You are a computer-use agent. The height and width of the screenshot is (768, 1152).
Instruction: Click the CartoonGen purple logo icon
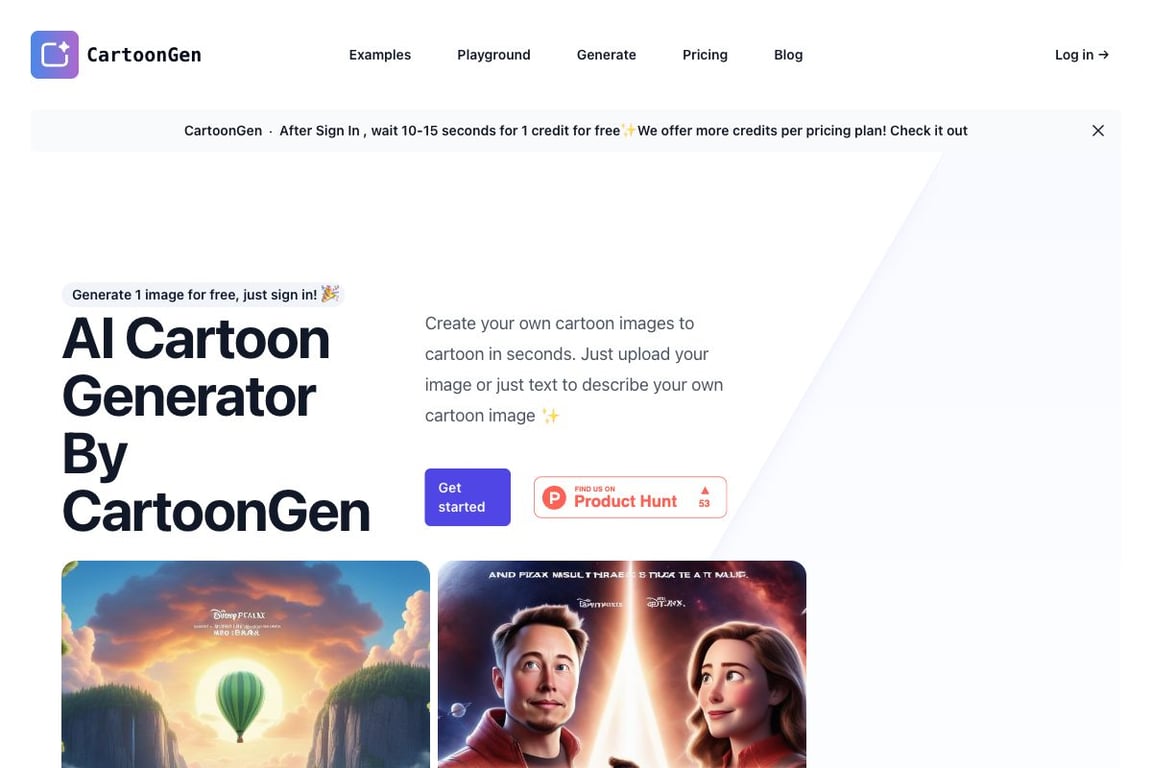54,54
